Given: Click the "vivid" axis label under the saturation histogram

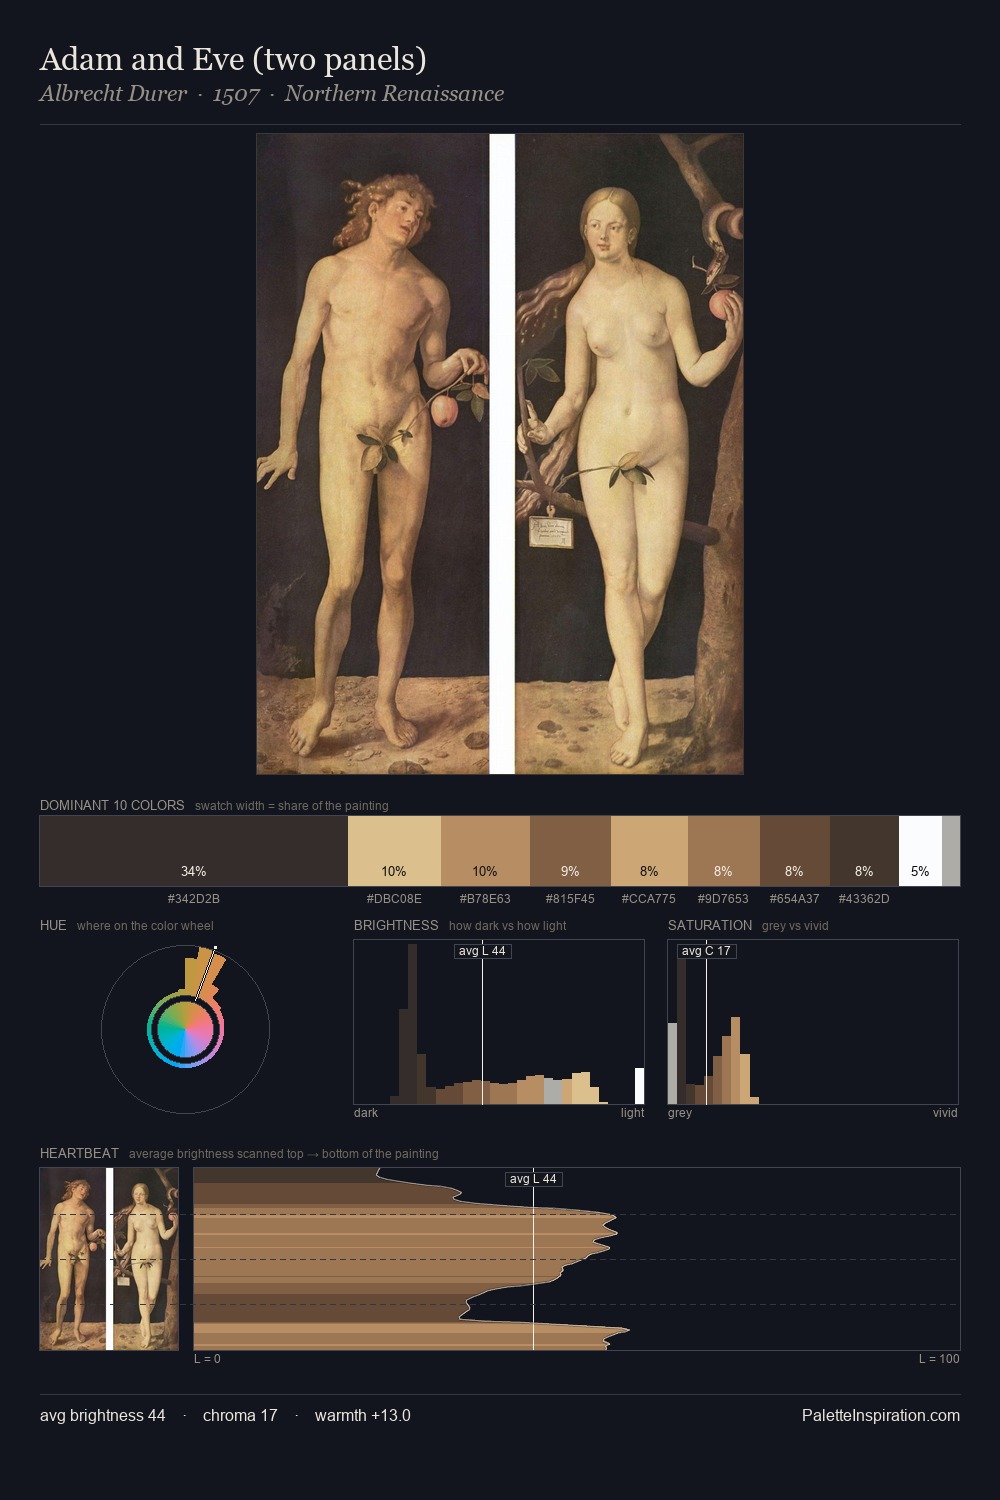Looking at the screenshot, I should (x=945, y=1112).
